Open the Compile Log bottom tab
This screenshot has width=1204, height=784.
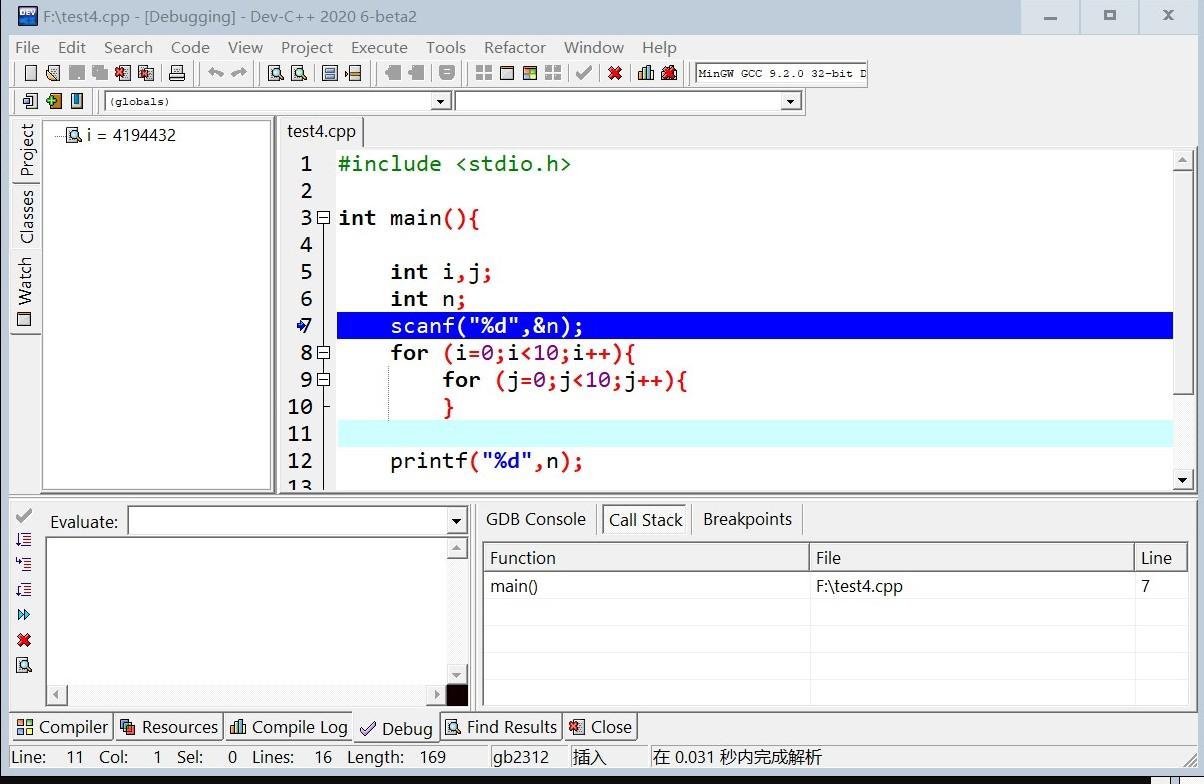[289, 727]
